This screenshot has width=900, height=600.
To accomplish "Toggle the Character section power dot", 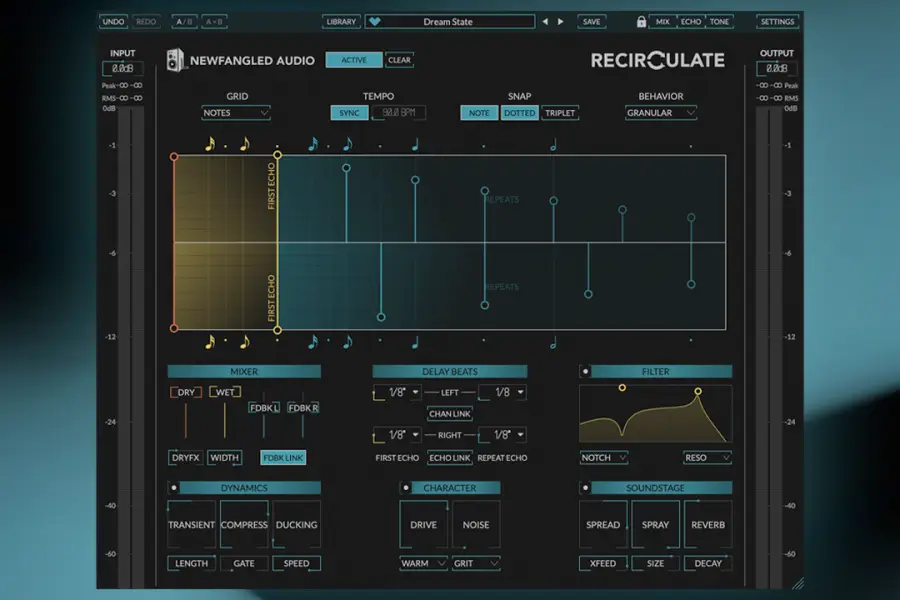I will [406, 488].
